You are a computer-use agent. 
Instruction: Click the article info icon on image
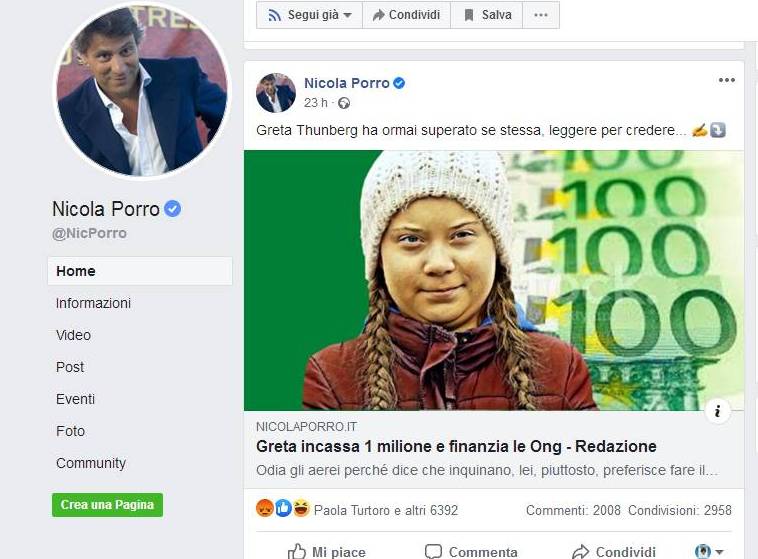[717, 410]
